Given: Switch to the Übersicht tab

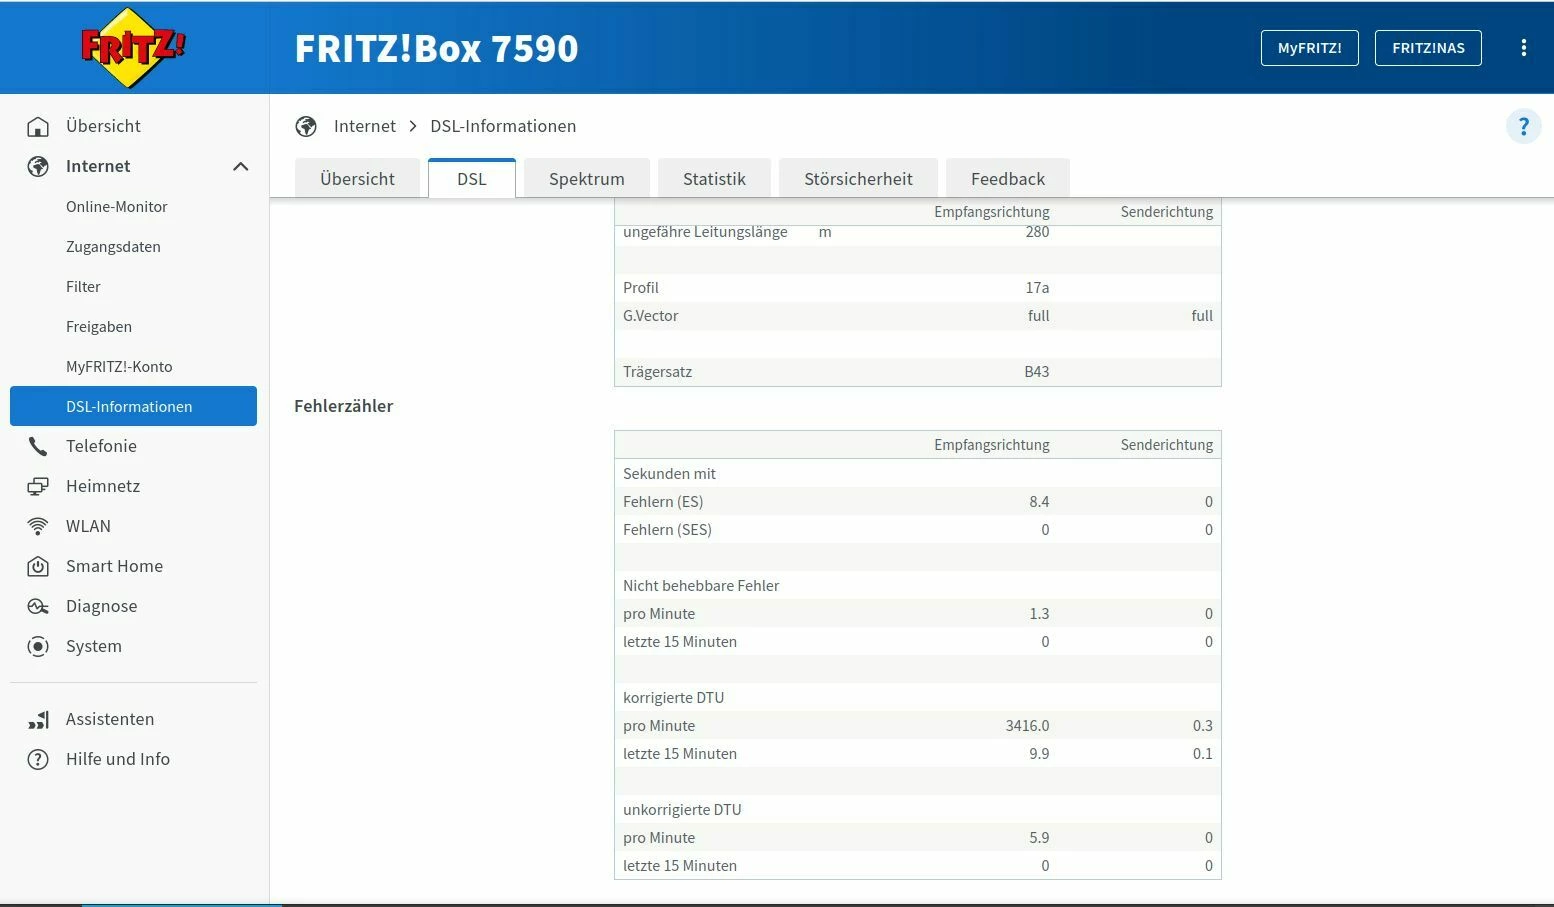Looking at the screenshot, I should (357, 179).
